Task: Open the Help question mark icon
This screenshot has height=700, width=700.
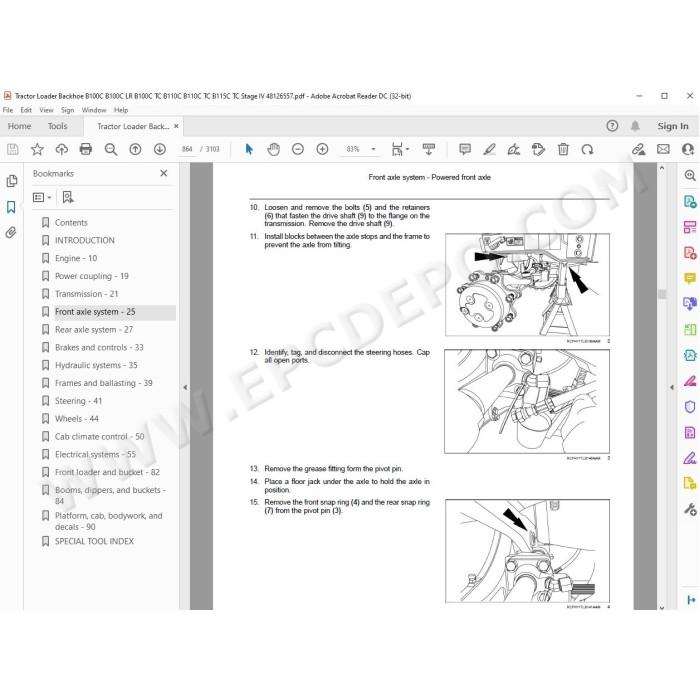Action: [x=612, y=126]
